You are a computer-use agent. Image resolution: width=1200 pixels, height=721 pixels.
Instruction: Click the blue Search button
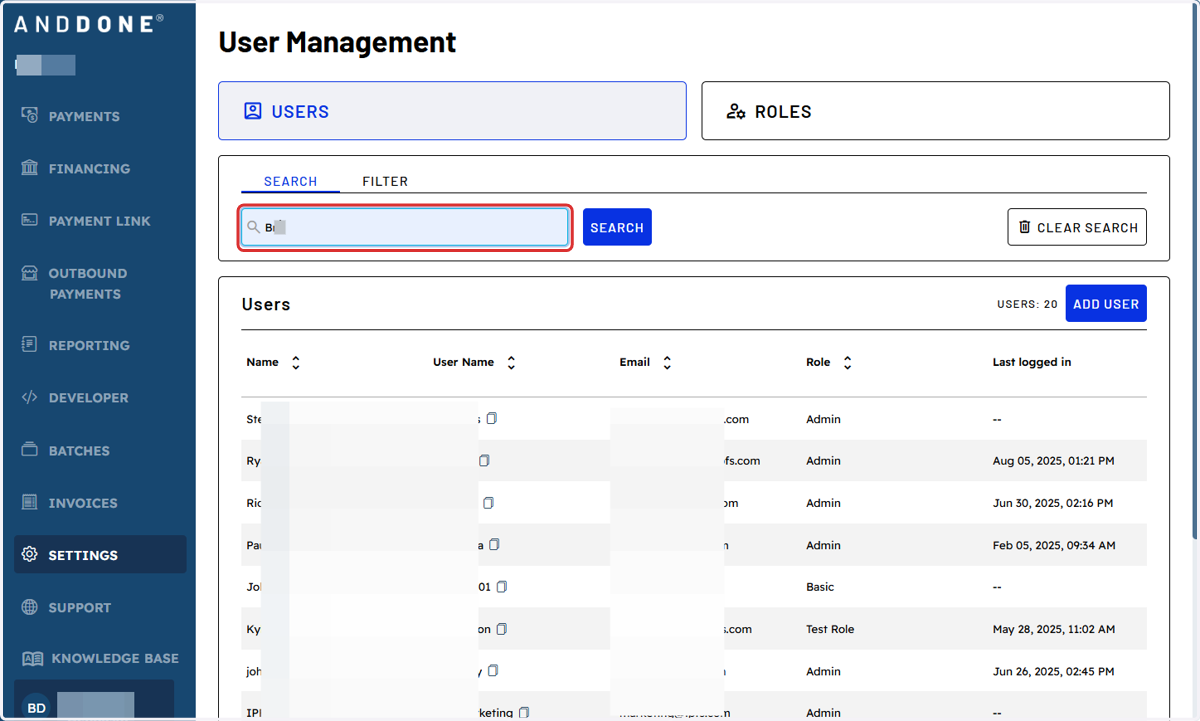pos(617,227)
